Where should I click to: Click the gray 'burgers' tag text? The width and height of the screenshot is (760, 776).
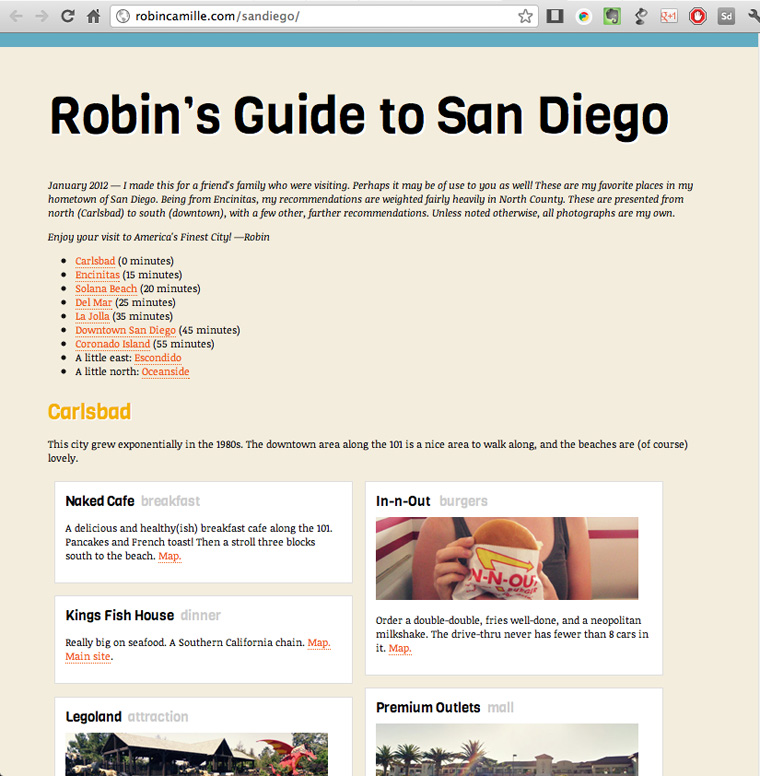[x=464, y=501]
